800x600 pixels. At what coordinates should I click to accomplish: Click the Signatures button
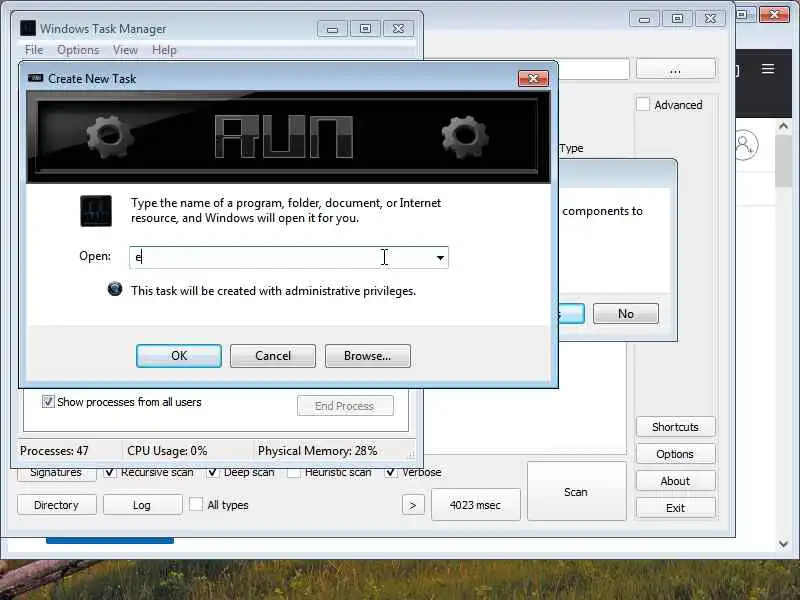[56, 474]
